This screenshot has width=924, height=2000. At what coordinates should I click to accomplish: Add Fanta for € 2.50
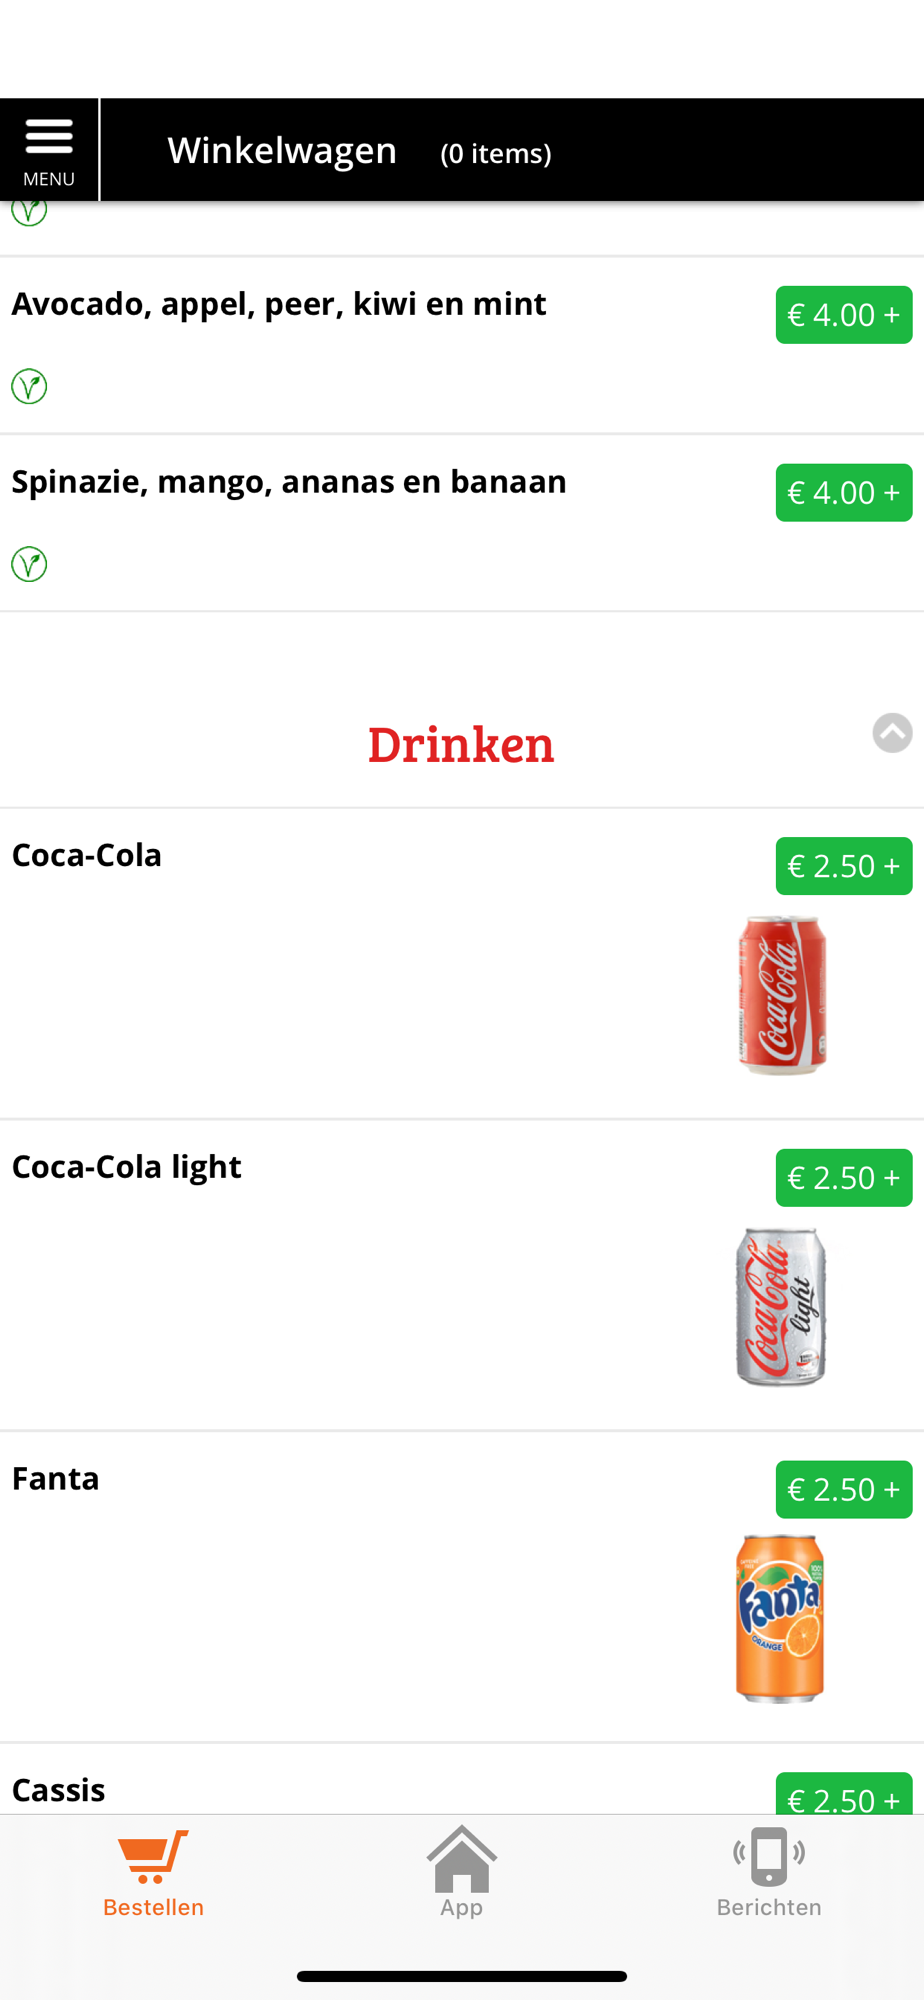click(844, 1490)
